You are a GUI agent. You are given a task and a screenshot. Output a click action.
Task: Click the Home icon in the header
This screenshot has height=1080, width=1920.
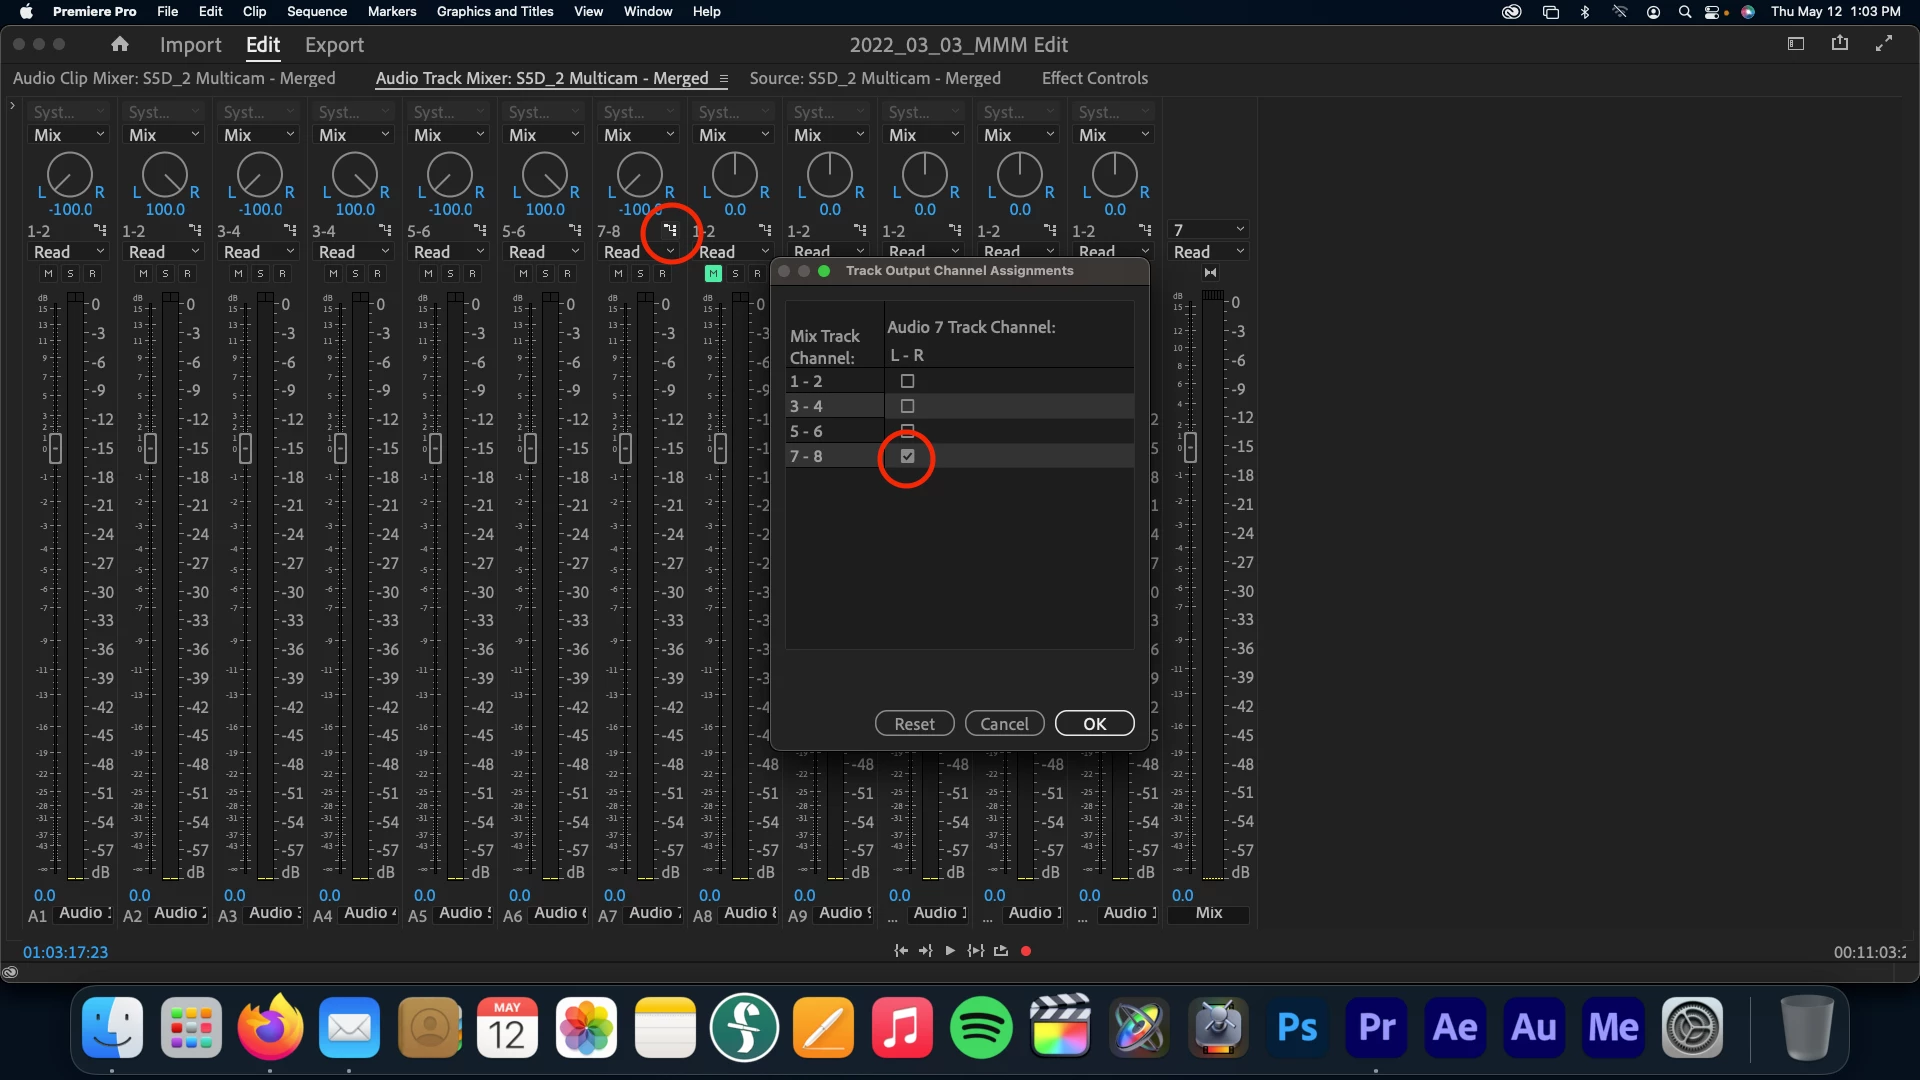tap(120, 44)
